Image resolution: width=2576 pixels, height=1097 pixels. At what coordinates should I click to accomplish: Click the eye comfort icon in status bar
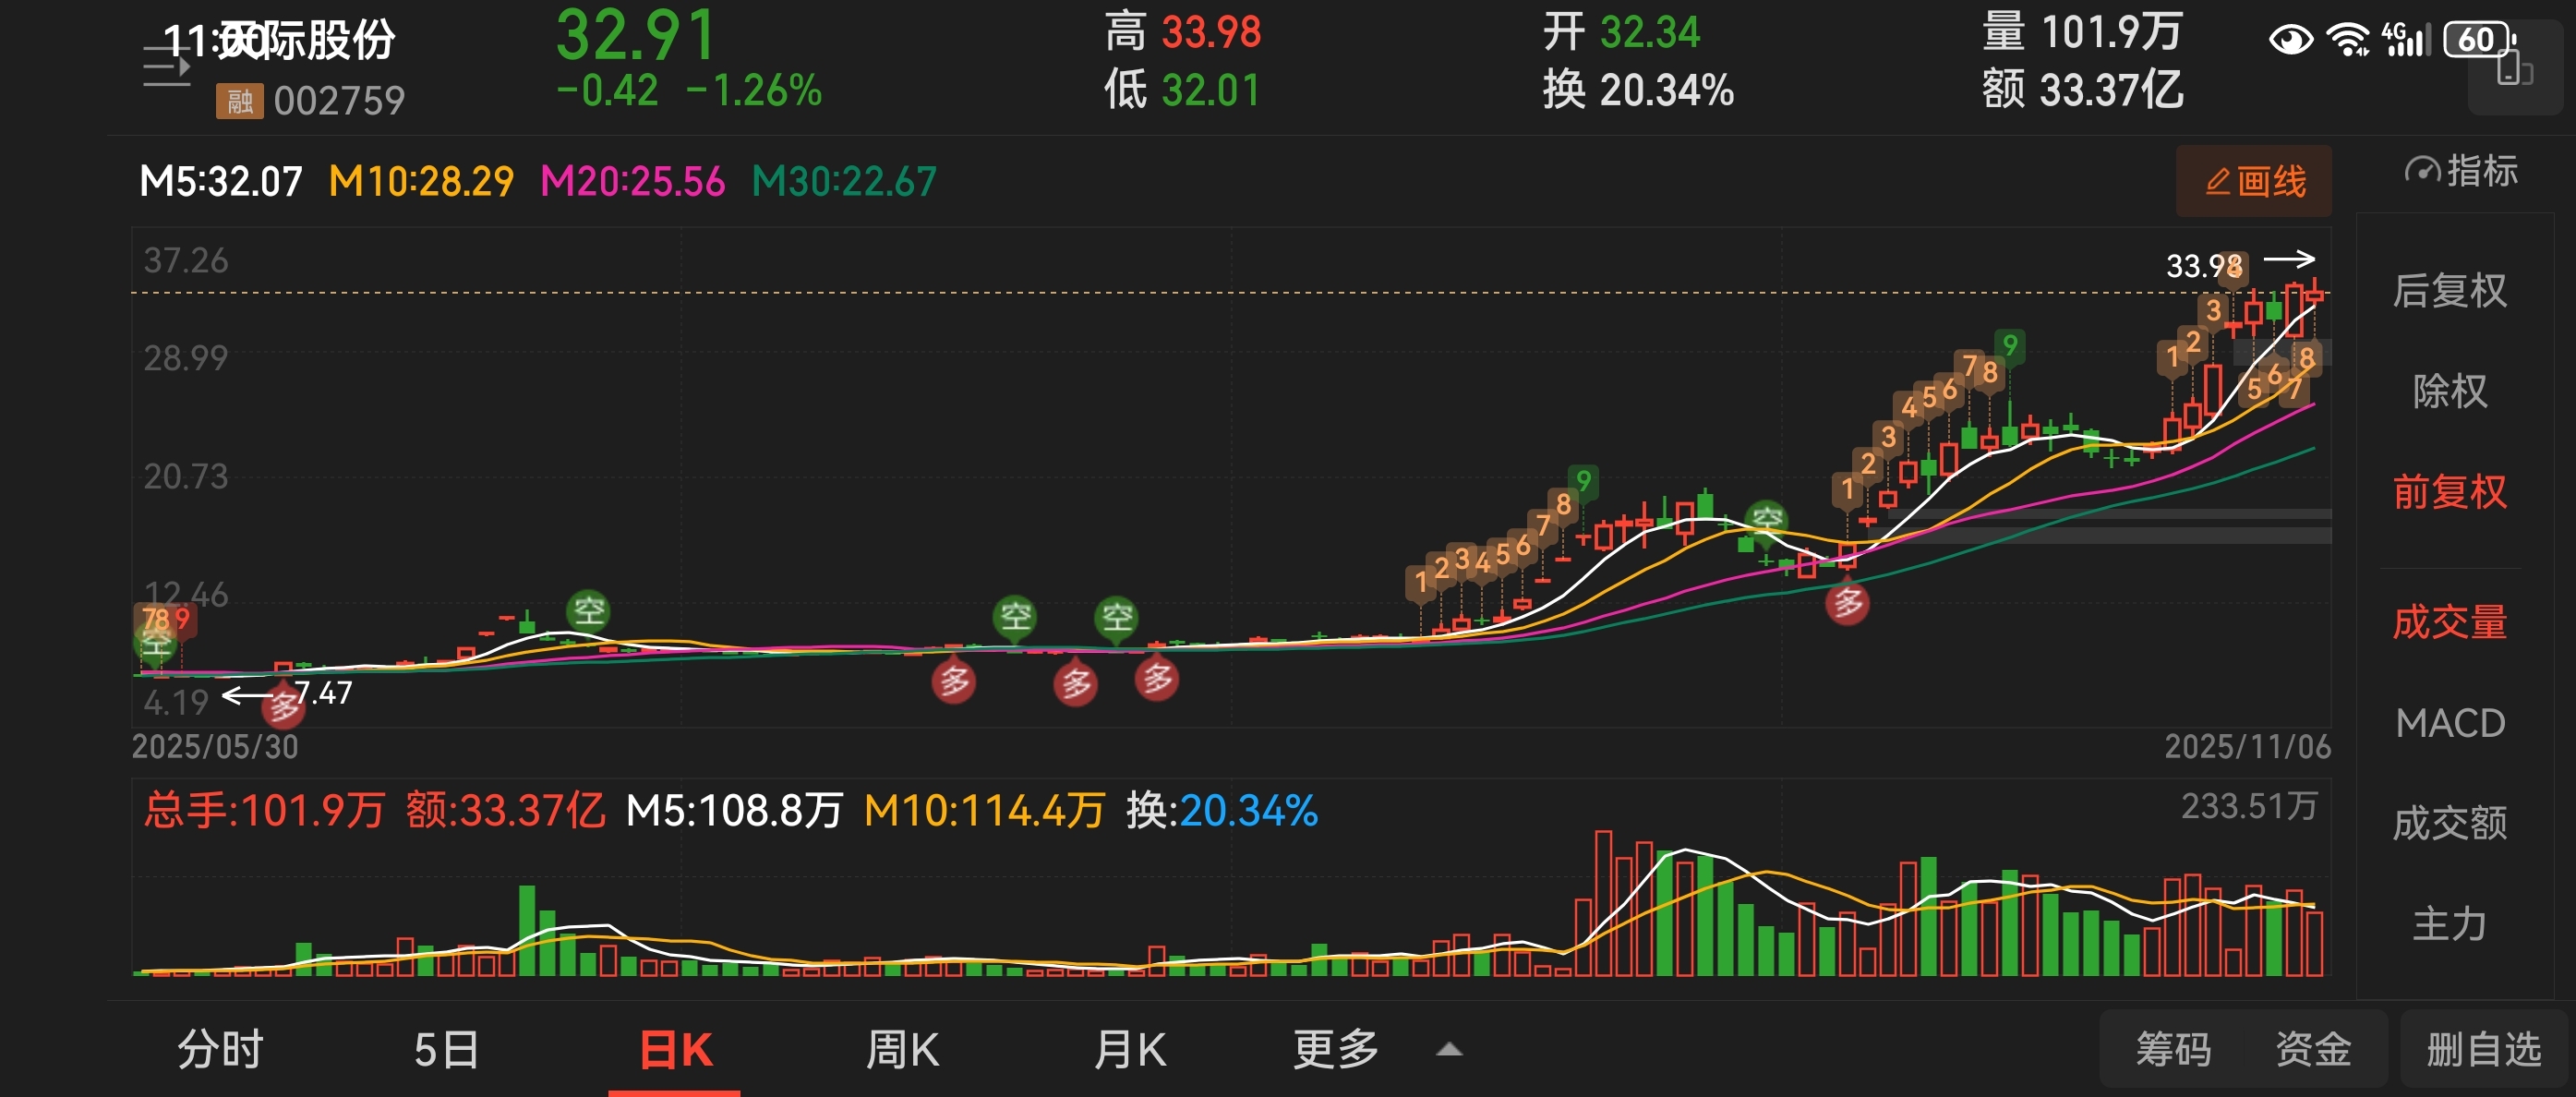(2290, 40)
